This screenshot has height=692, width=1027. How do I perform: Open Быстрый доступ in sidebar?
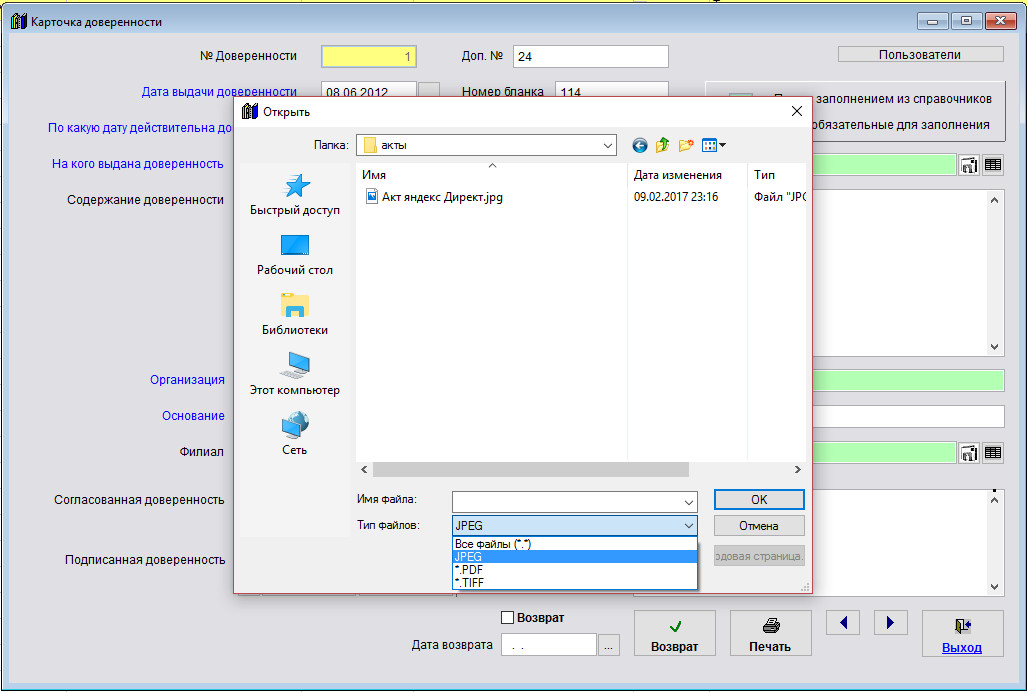pyautogui.click(x=295, y=195)
